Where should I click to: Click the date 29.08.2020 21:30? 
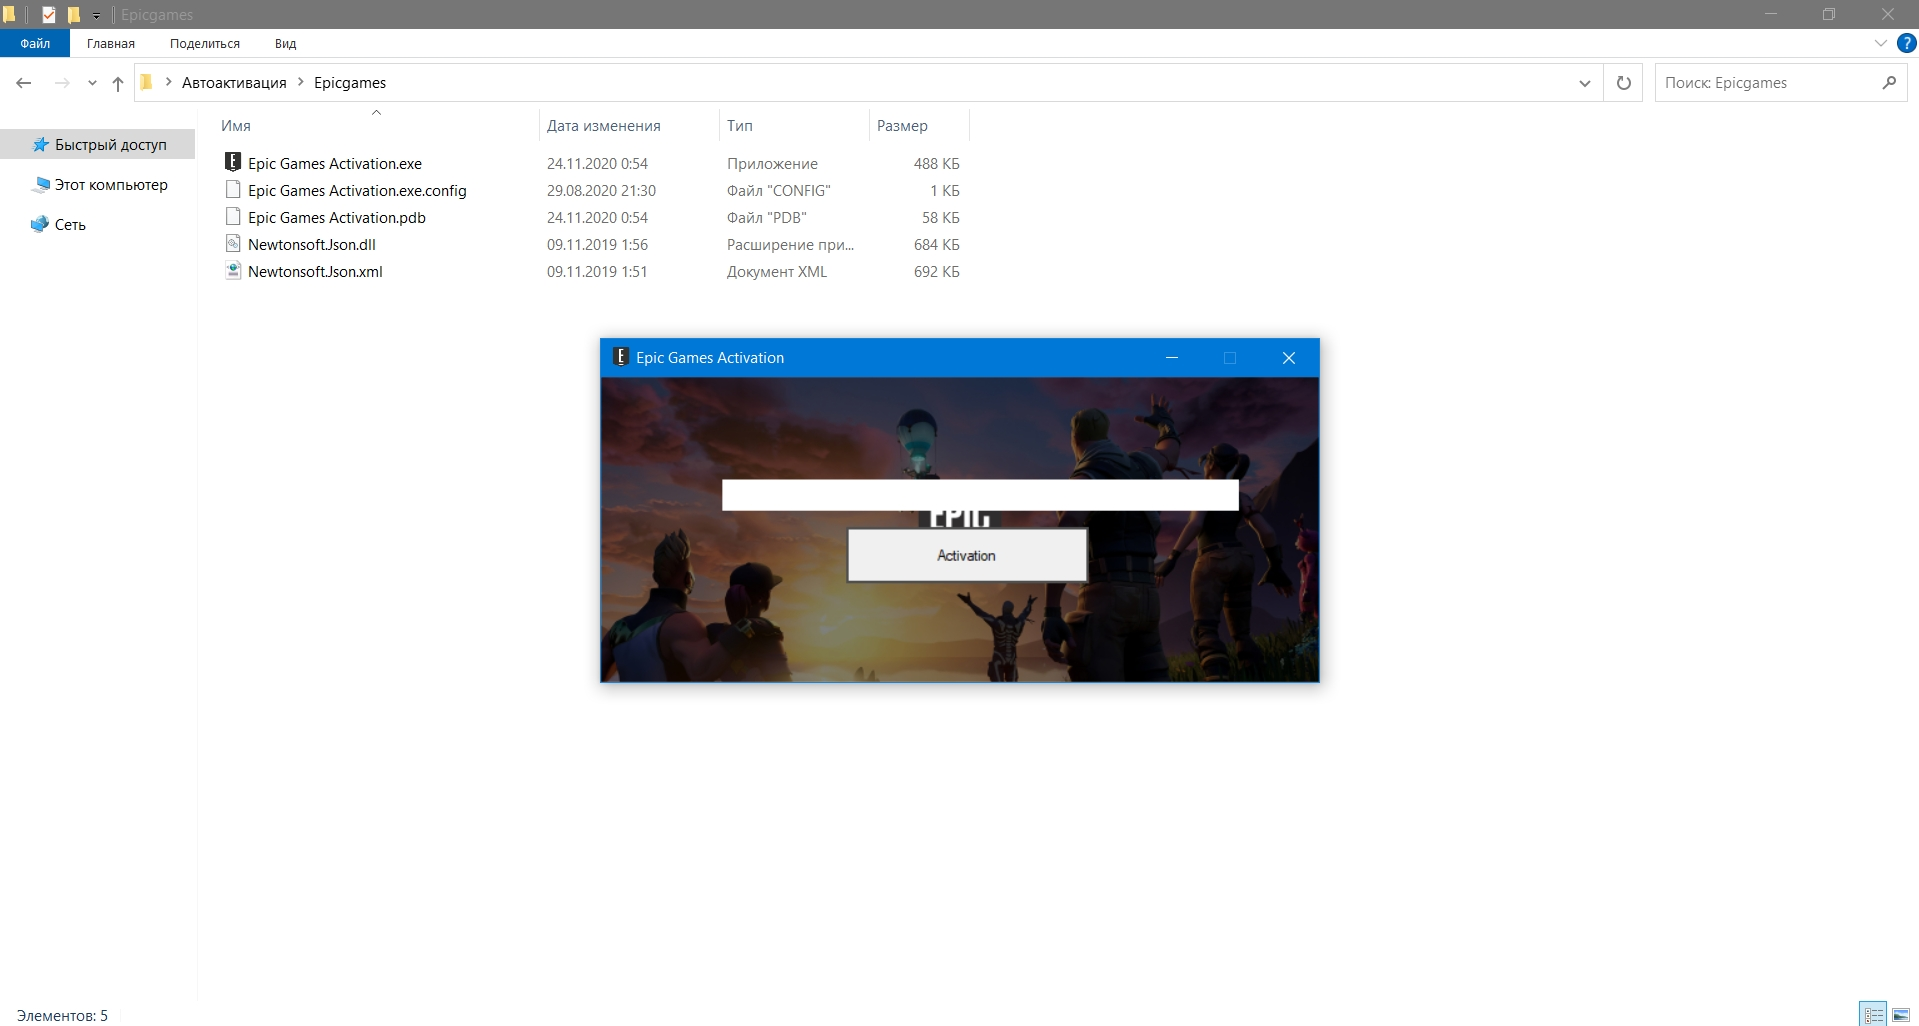(601, 191)
